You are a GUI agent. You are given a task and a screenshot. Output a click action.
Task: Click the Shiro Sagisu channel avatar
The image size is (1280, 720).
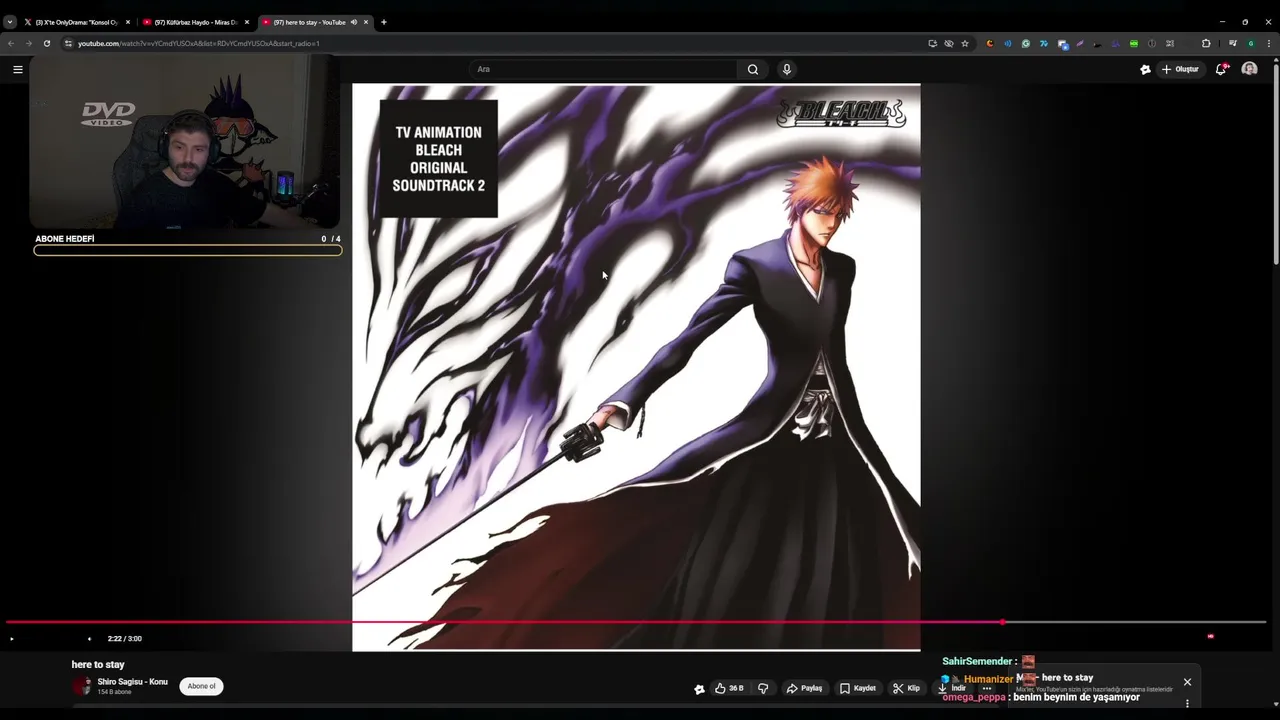[82, 686]
